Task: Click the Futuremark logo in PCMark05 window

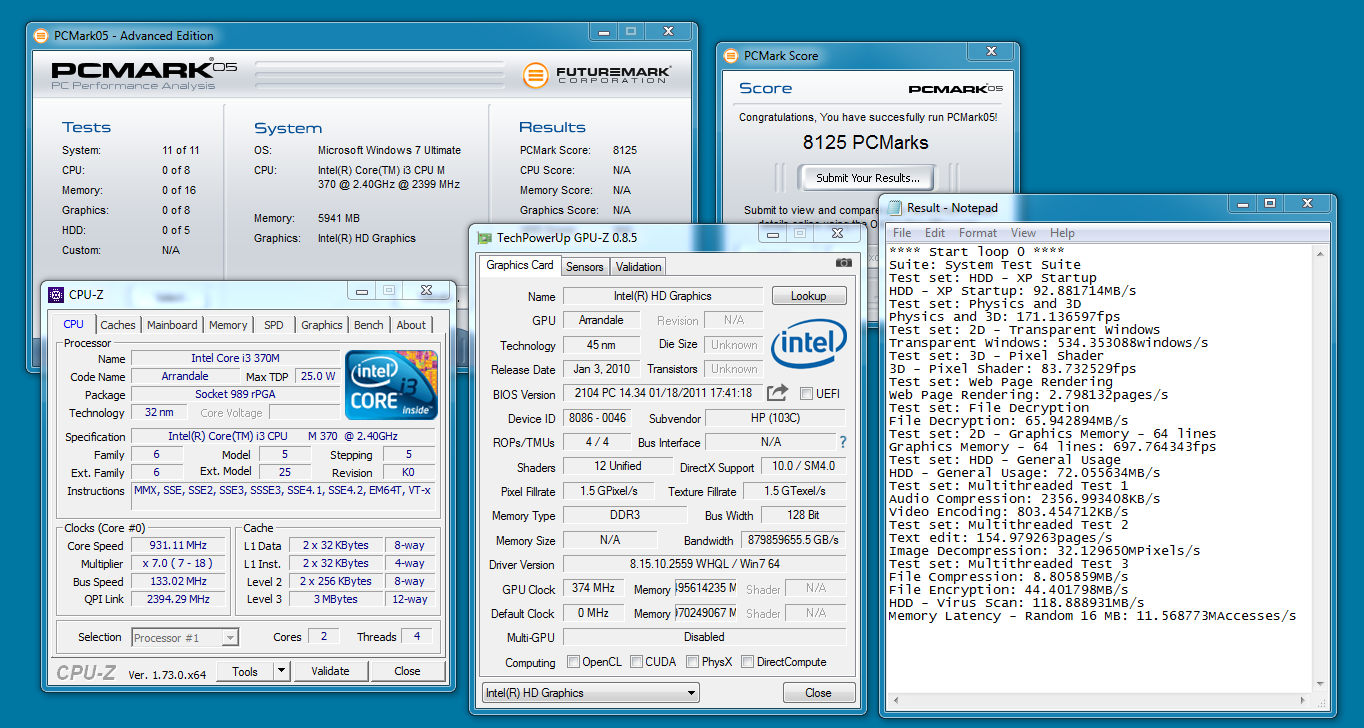Action: [x=596, y=75]
